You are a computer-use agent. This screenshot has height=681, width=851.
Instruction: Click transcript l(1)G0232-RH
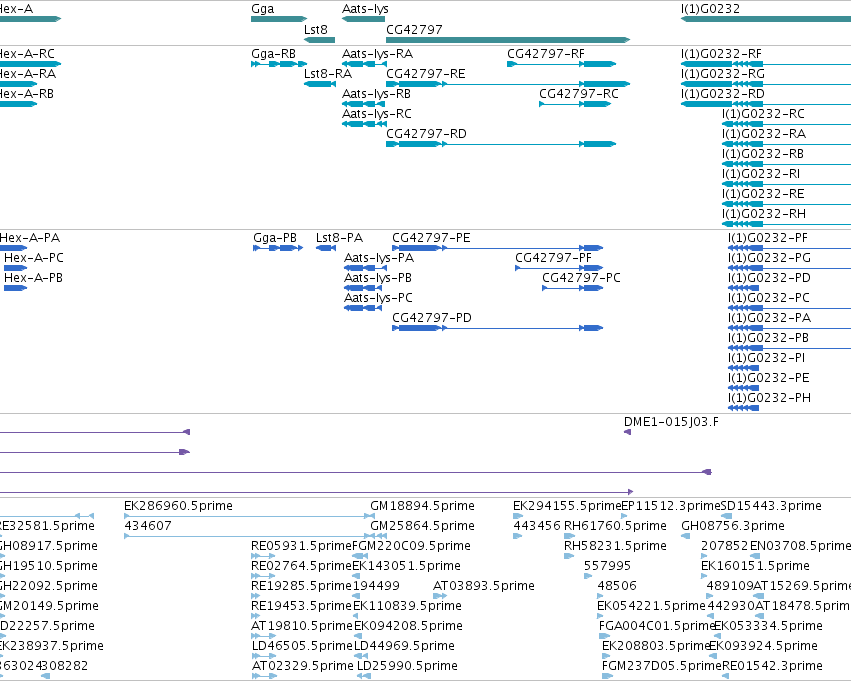[x=786, y=224]
